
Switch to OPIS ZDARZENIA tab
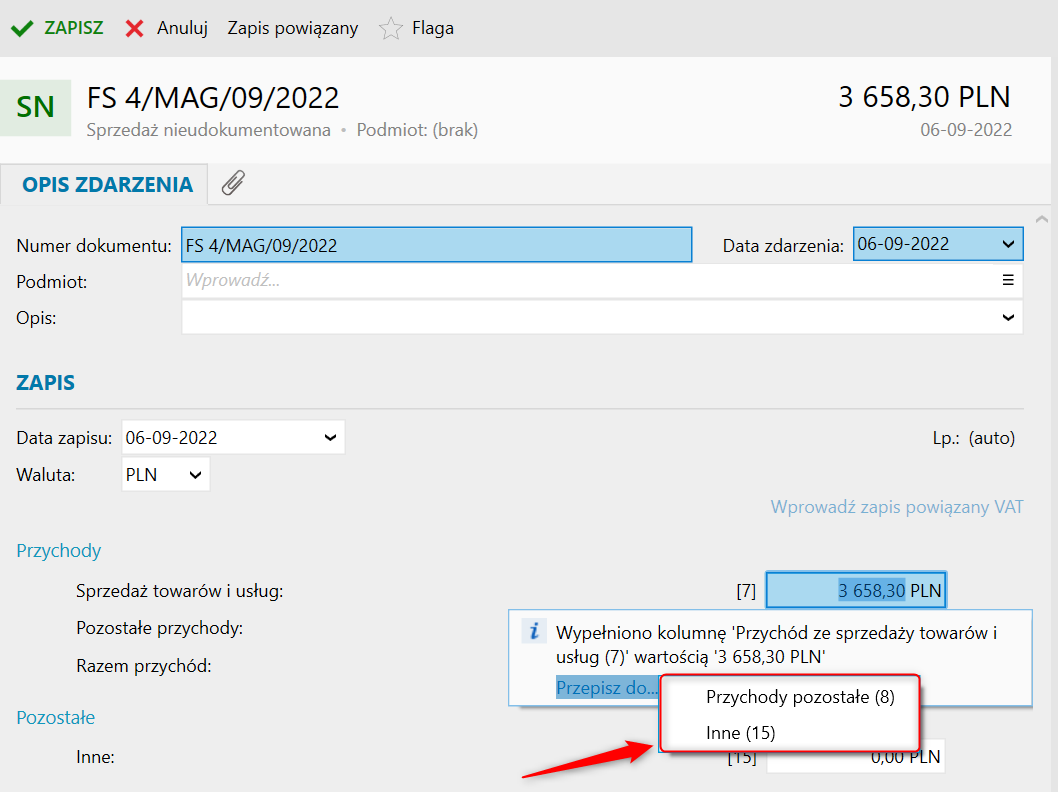[107, 184]
